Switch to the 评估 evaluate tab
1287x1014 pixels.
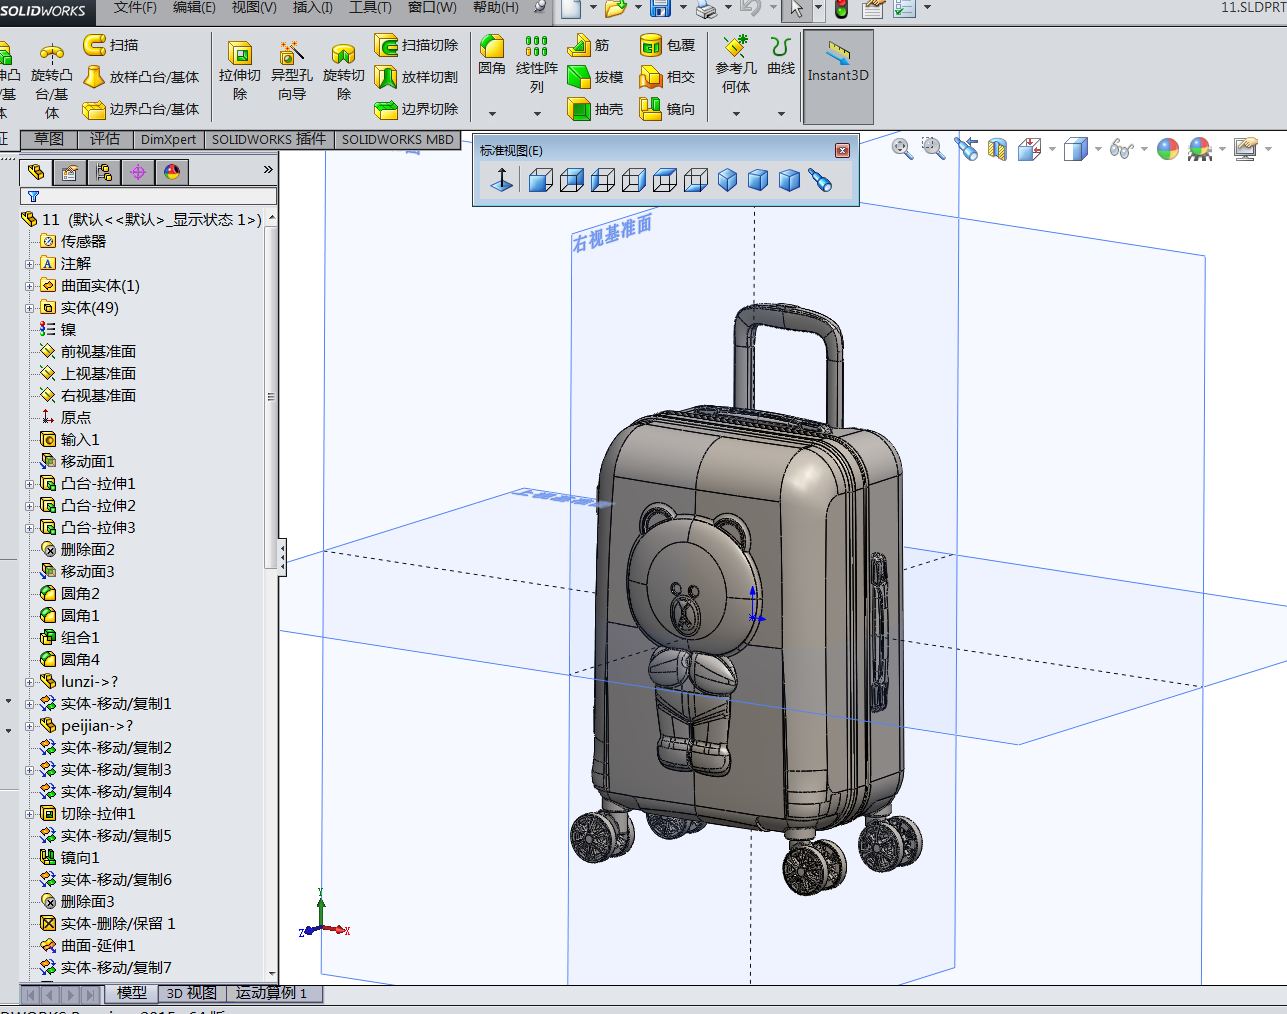(x=105, y=139)
